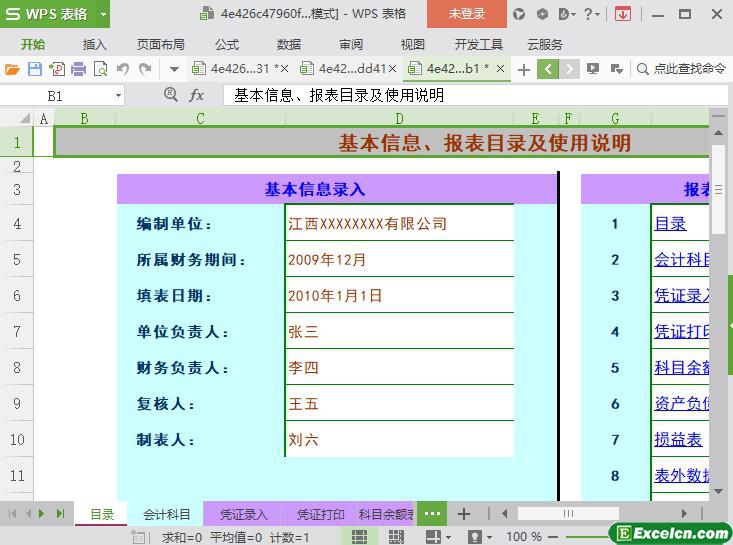Click the open folder icon in toolbar
This screenshot has width=733, height=545.
pos(12,69)
